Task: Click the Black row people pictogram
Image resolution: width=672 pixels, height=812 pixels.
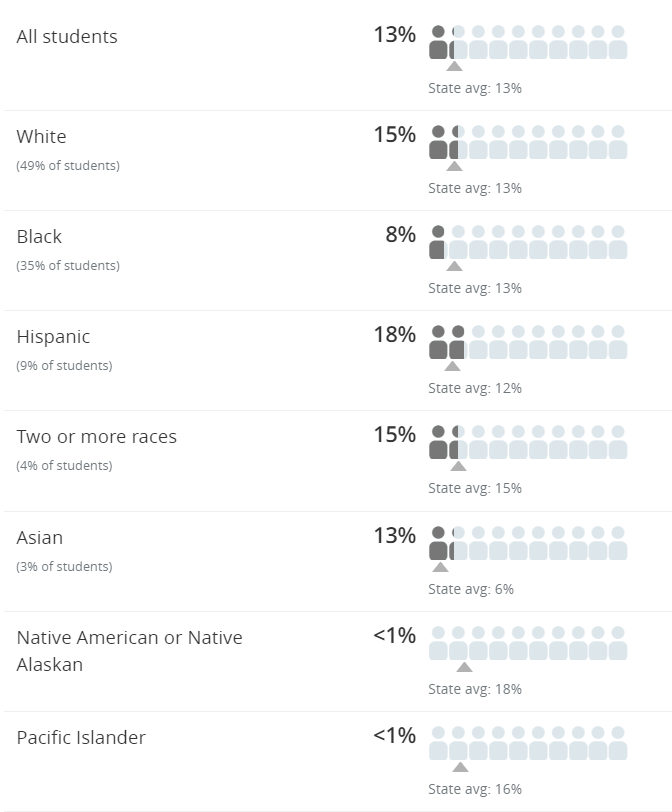Action: coord(528,243)
